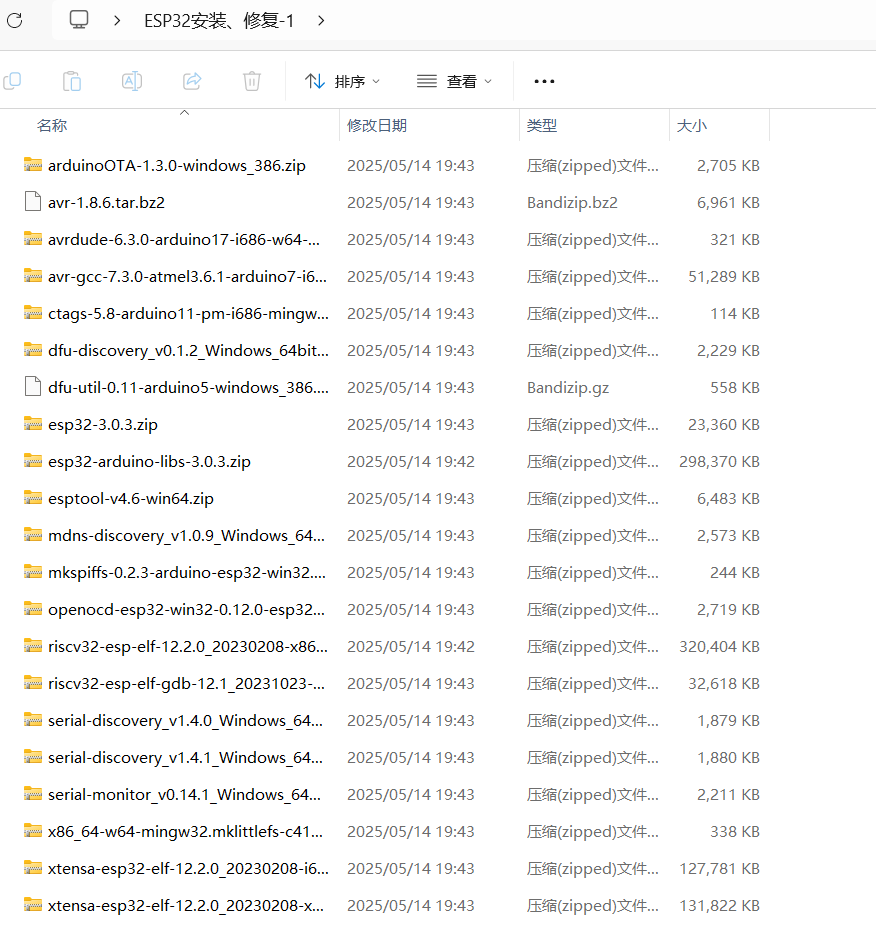This screenshot has height=938, width=876.
Task: Sort by 名称 column header
Action: [52, 126]
